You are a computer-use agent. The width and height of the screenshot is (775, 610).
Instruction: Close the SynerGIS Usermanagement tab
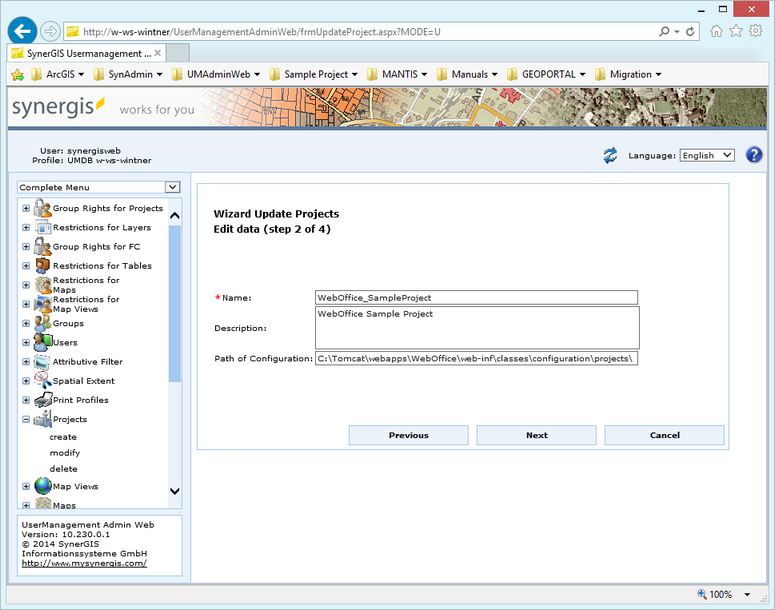[x=158, y=53]
